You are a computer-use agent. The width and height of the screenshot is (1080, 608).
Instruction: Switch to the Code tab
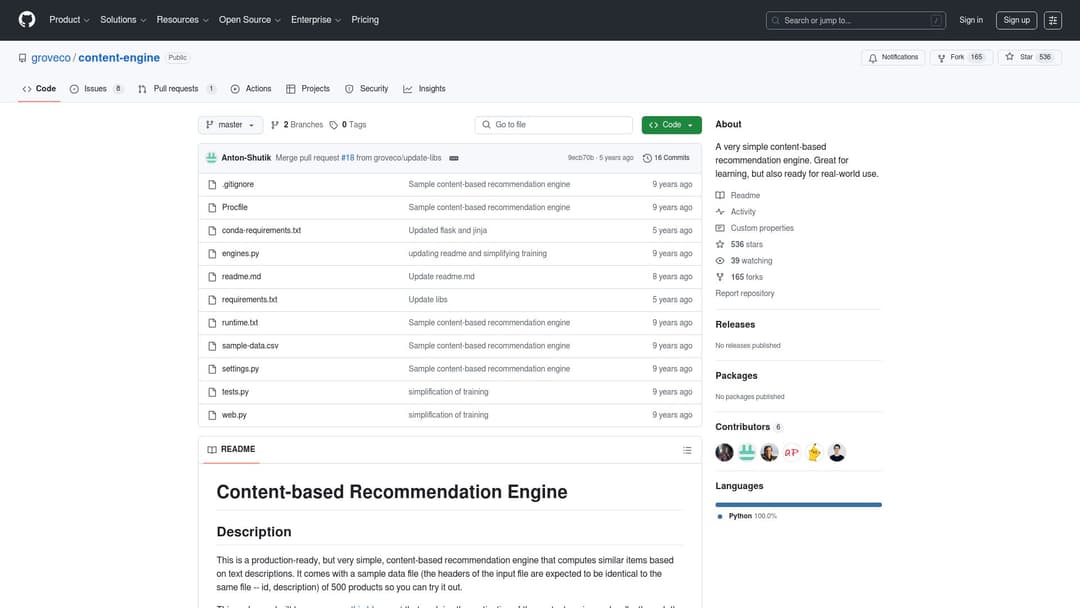pyautogui.click(x=39, y=89)
